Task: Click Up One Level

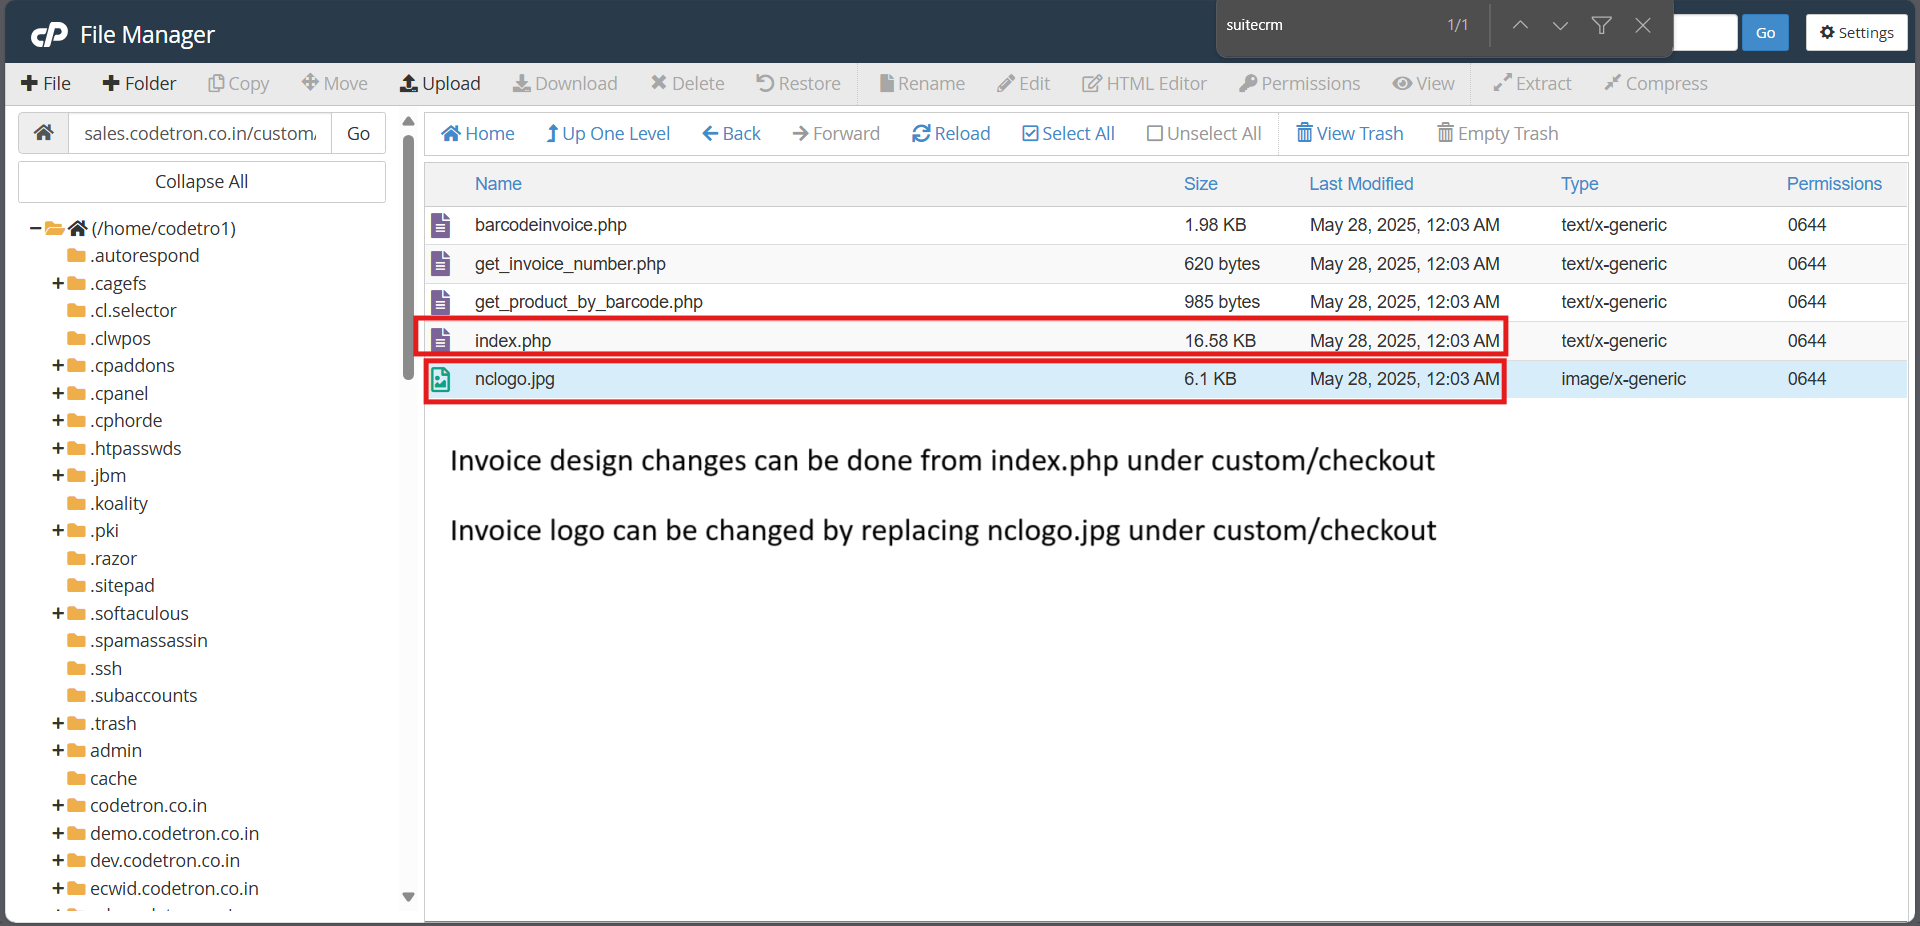Action: 608,134
